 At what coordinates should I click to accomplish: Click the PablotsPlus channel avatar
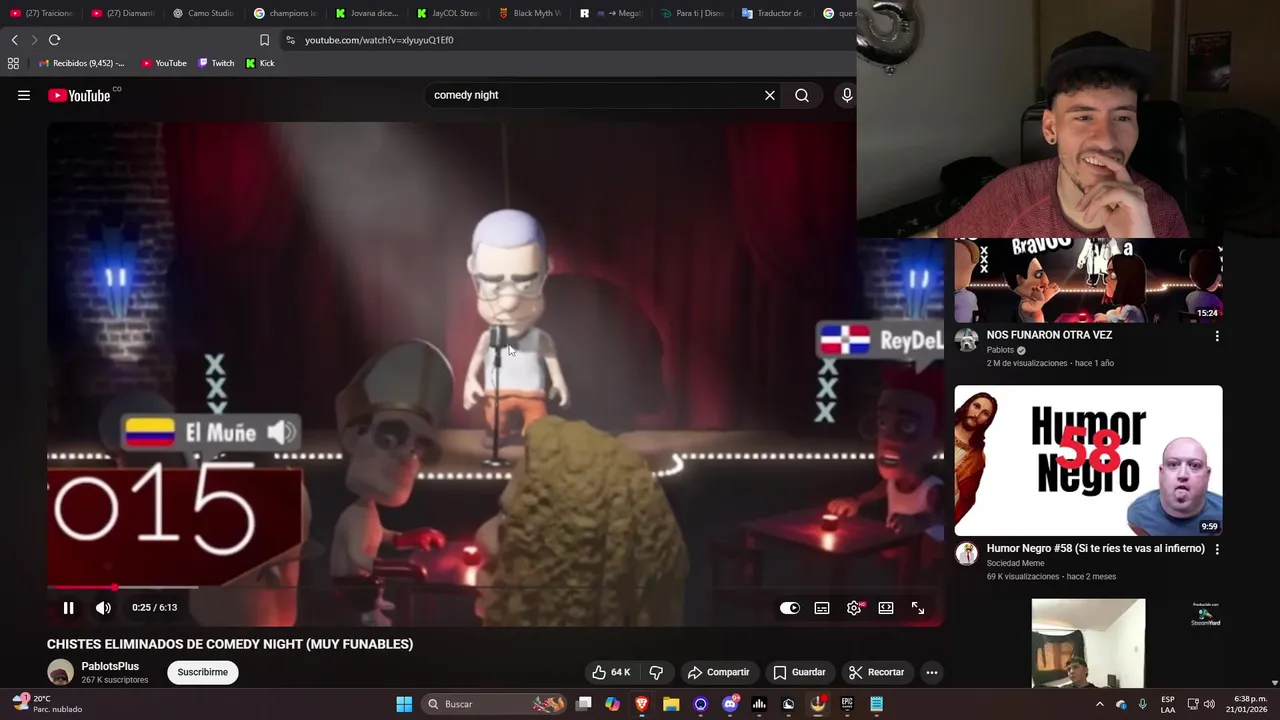pyautogui.click(x=61, y=672)
